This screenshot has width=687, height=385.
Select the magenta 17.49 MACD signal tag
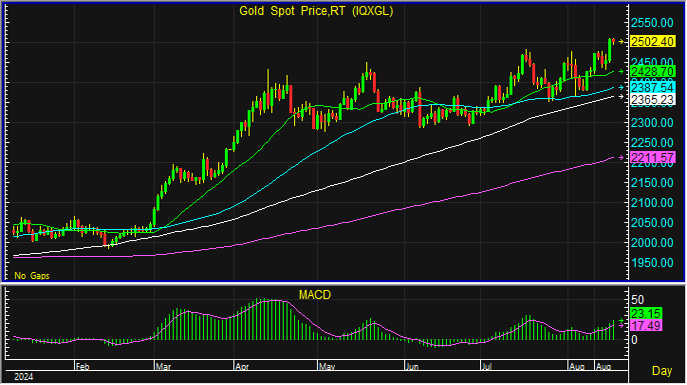[x=646, y=326]
